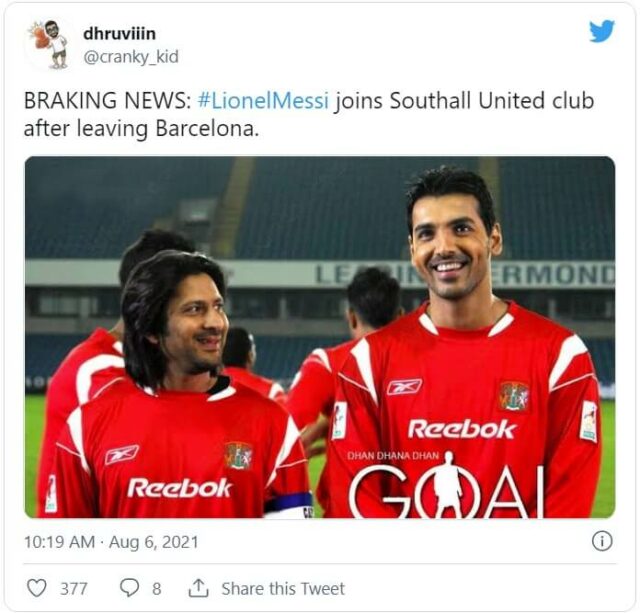Click the Share this Tweet text
640x613 pixels.
(283, 589)
